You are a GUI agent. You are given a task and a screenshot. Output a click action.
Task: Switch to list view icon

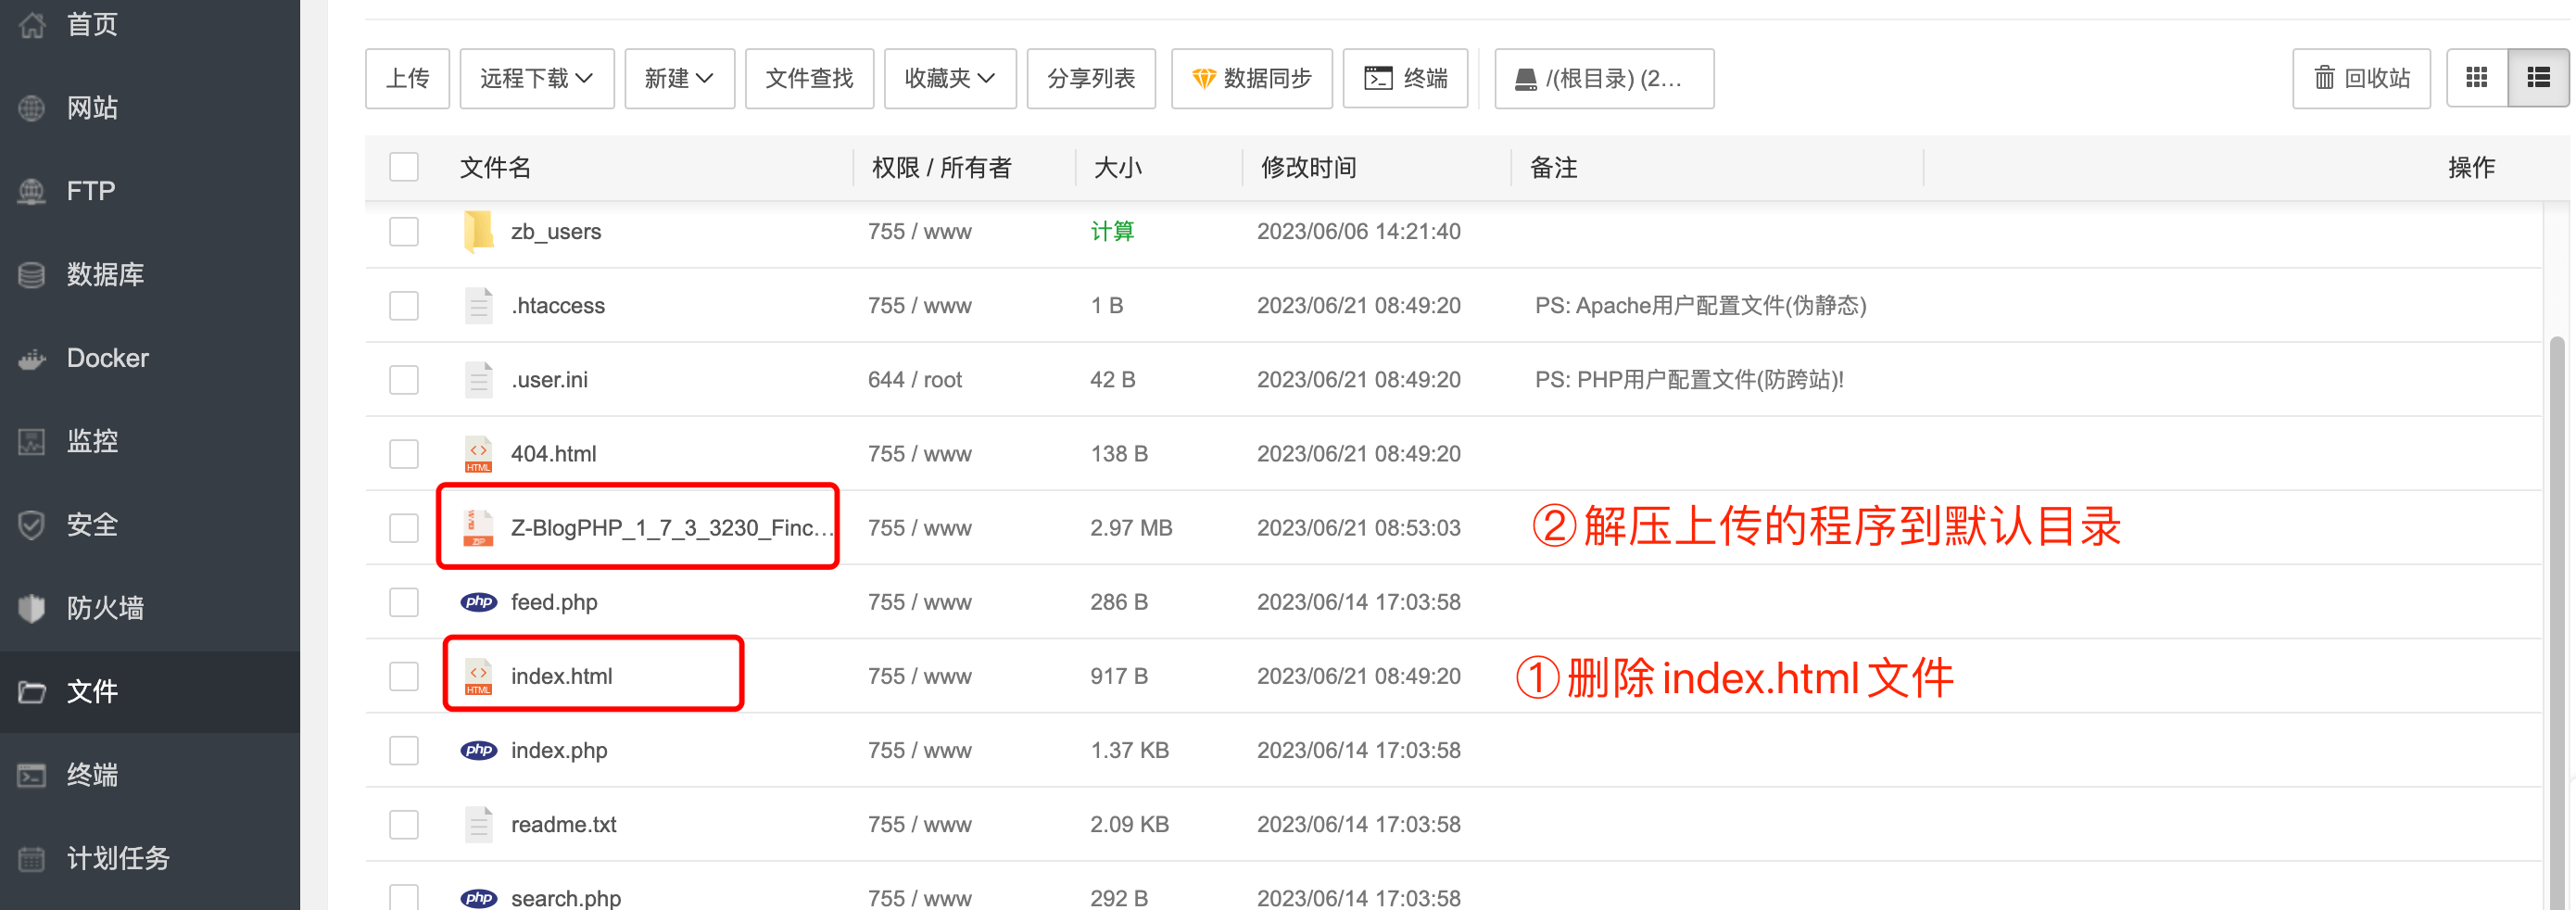click(x=2538, y=78)
